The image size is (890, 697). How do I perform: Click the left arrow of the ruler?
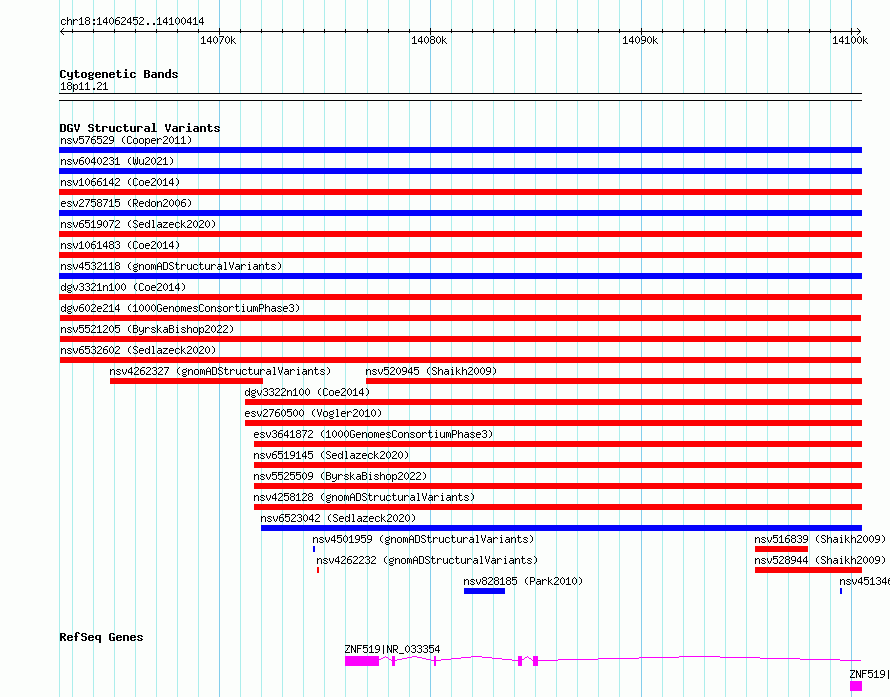click(63, 31)
